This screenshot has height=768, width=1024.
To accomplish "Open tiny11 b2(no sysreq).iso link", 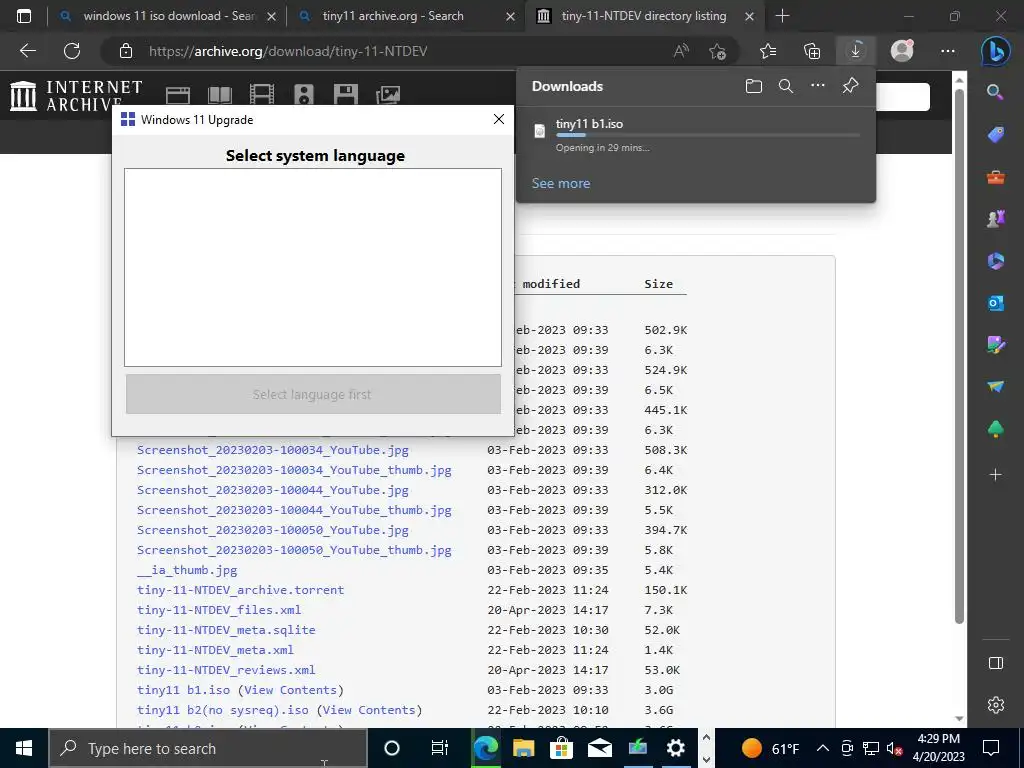I will pos(223,710).
